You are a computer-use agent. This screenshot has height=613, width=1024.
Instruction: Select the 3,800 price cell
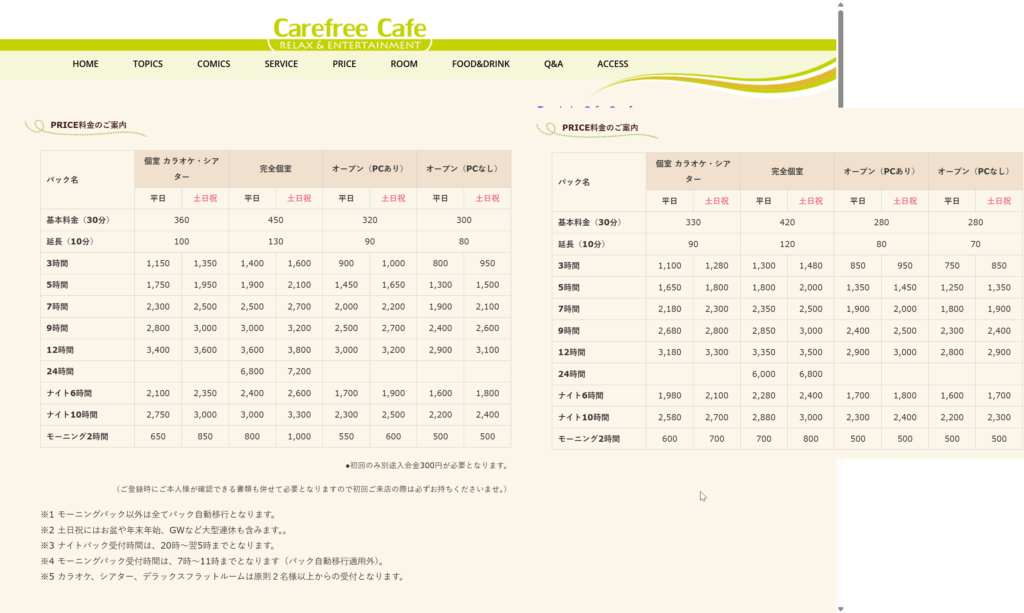point(299,350)
